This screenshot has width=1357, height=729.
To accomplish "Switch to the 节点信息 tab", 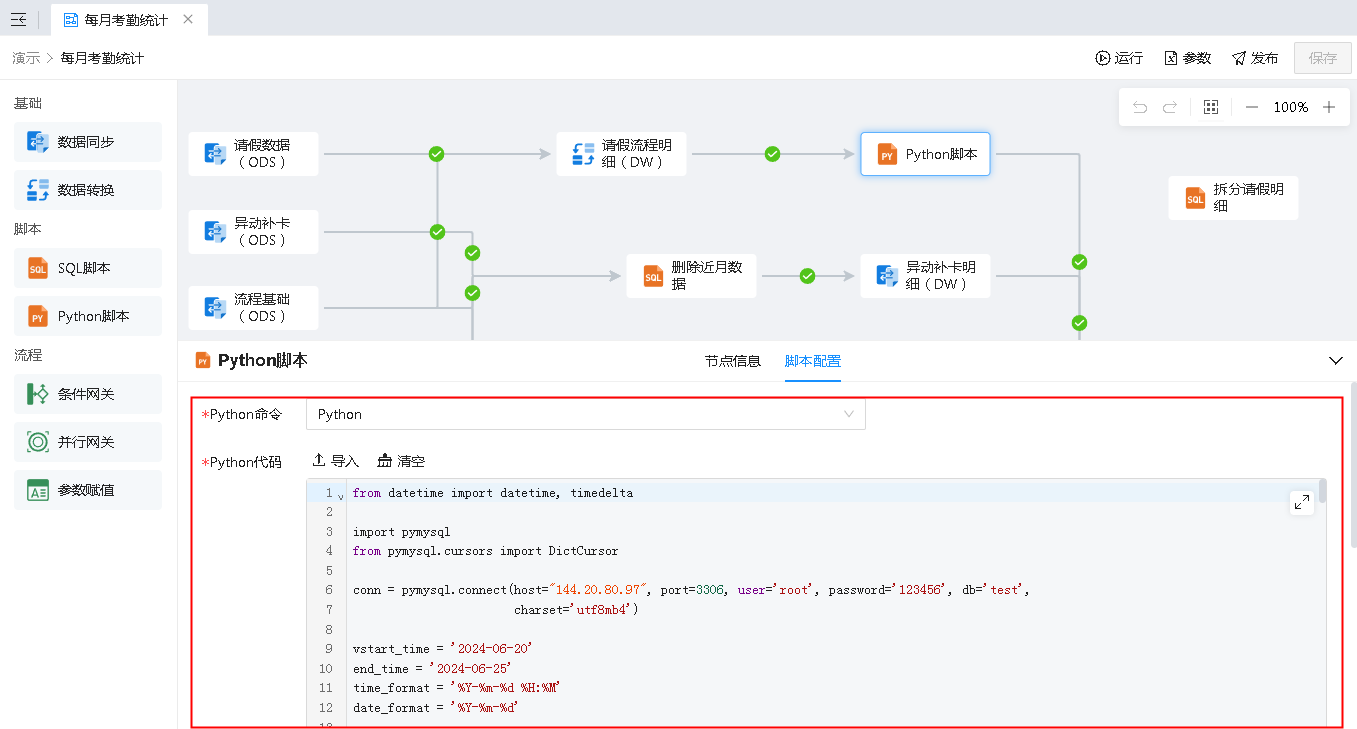I will coord(732,361).
